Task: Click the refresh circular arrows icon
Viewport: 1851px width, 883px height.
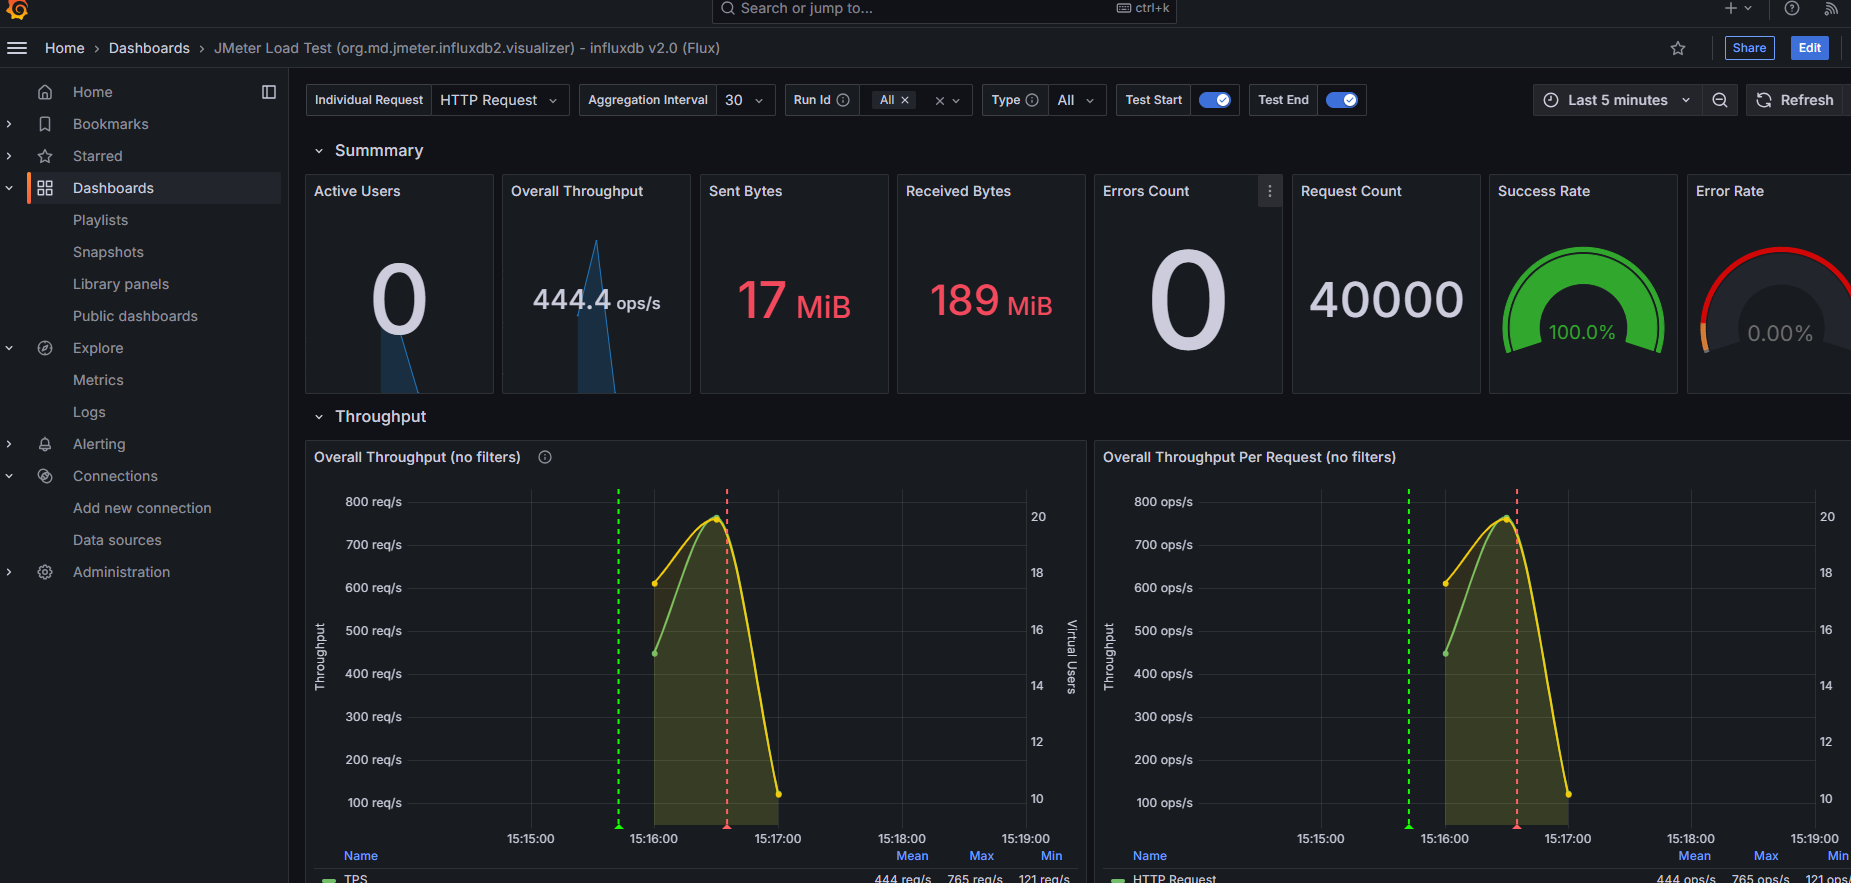Action: click(1764, 100)
